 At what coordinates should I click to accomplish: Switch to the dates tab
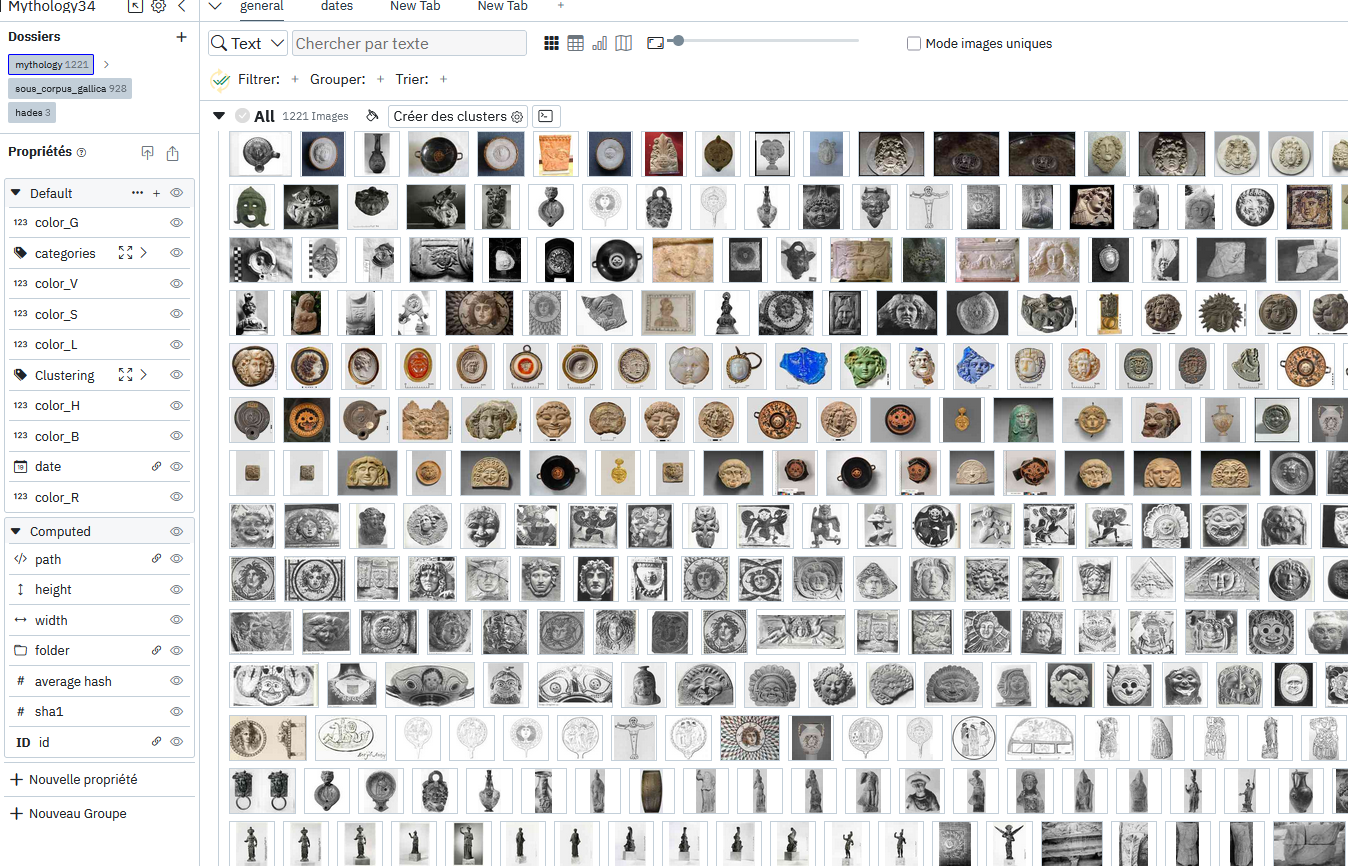pos(337,6)
